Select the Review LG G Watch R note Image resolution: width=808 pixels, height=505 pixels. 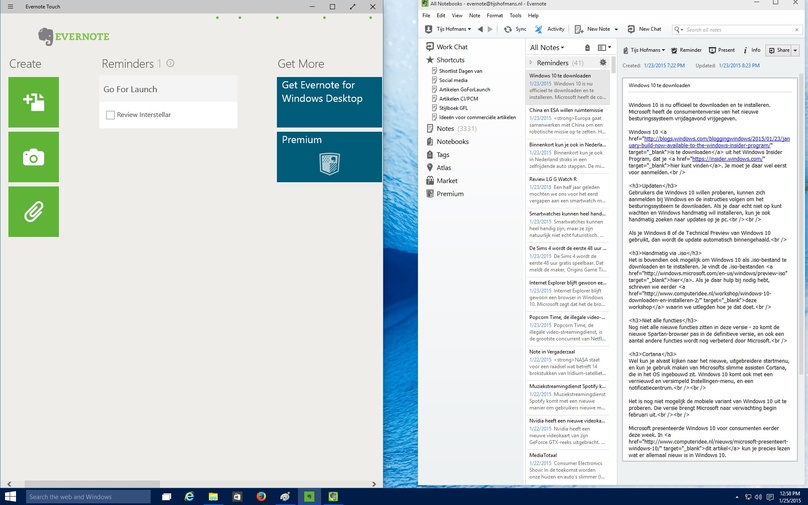click(567, 191)
